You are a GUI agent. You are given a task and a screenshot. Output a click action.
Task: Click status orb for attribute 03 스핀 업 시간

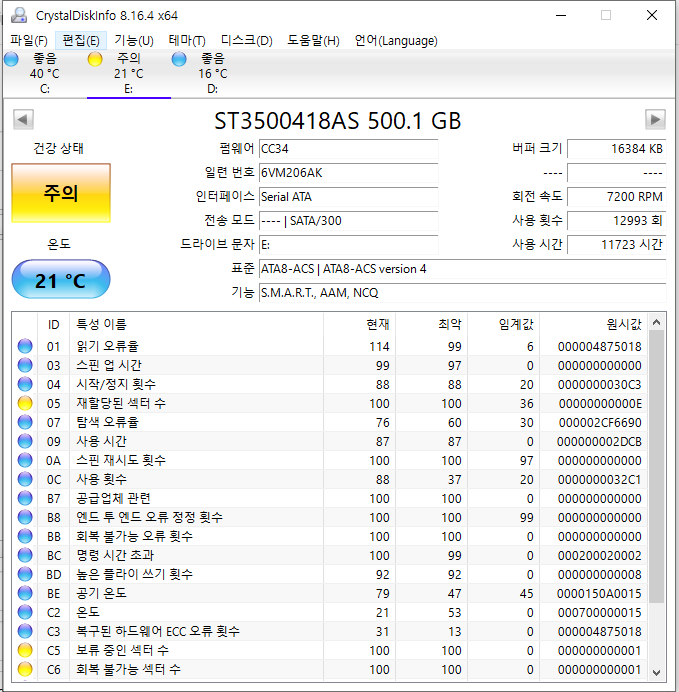tap(25, 365)
